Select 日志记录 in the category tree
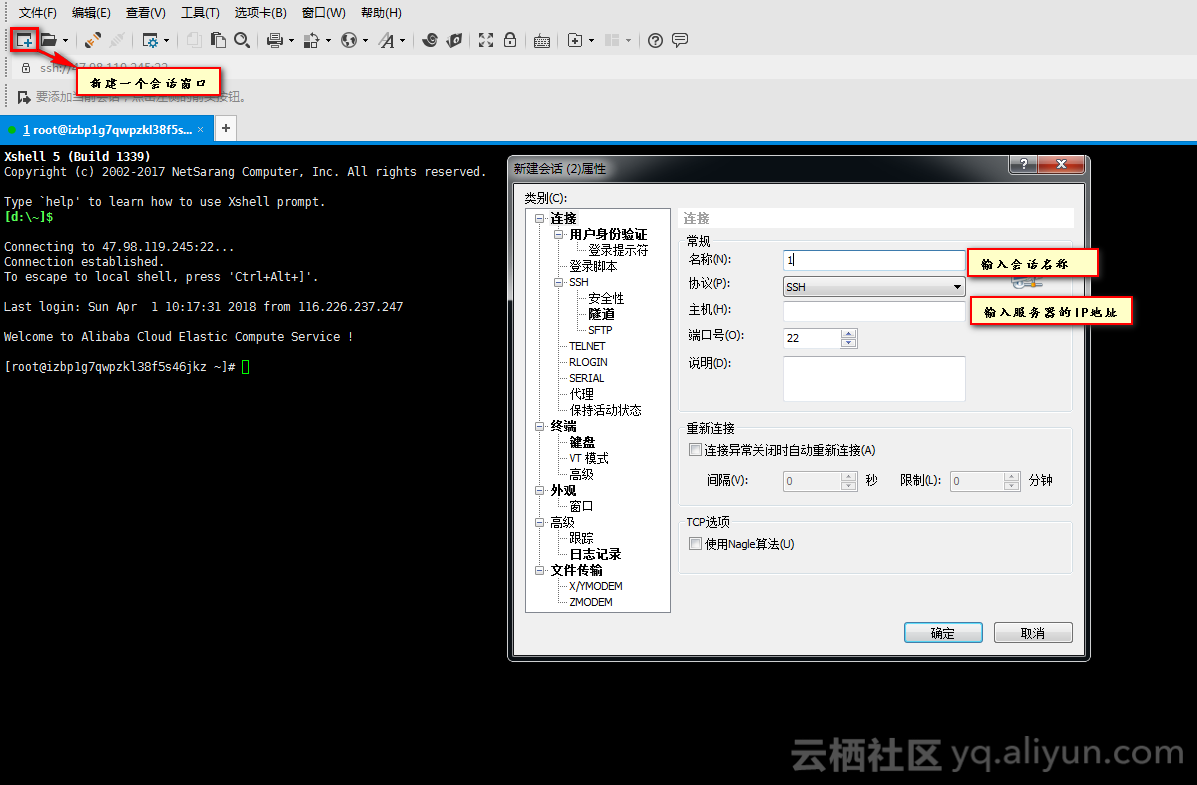Viewport: 1197px width, 785px height. point(595,554)
